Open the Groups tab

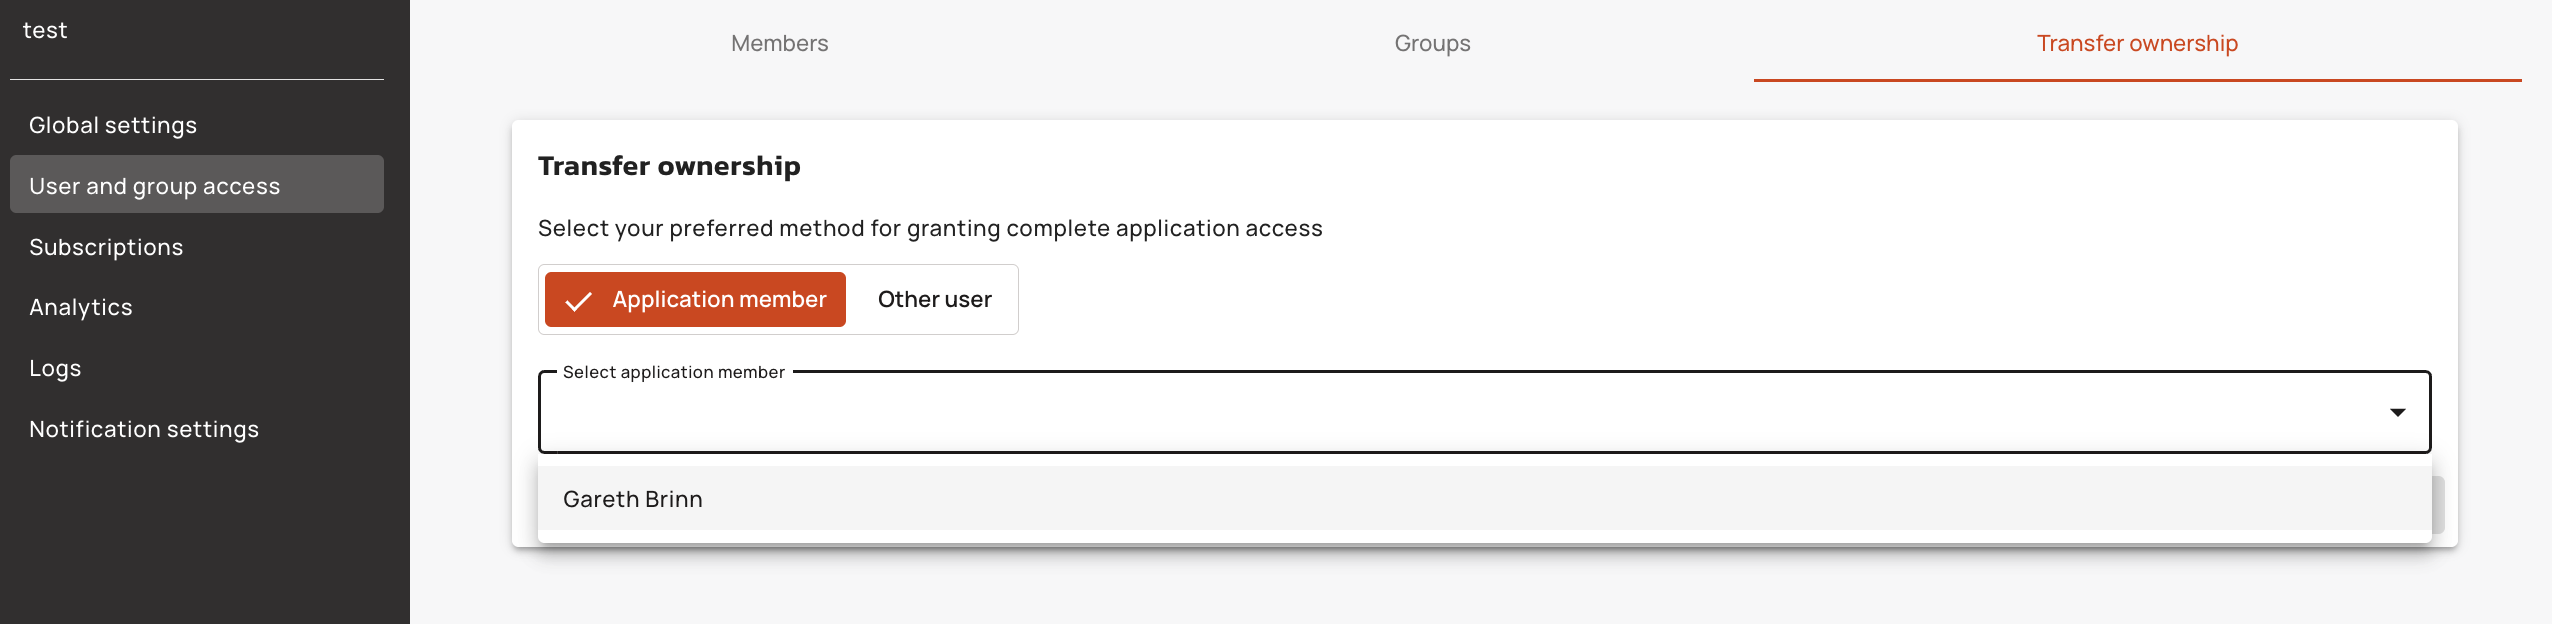(1432, 43)
